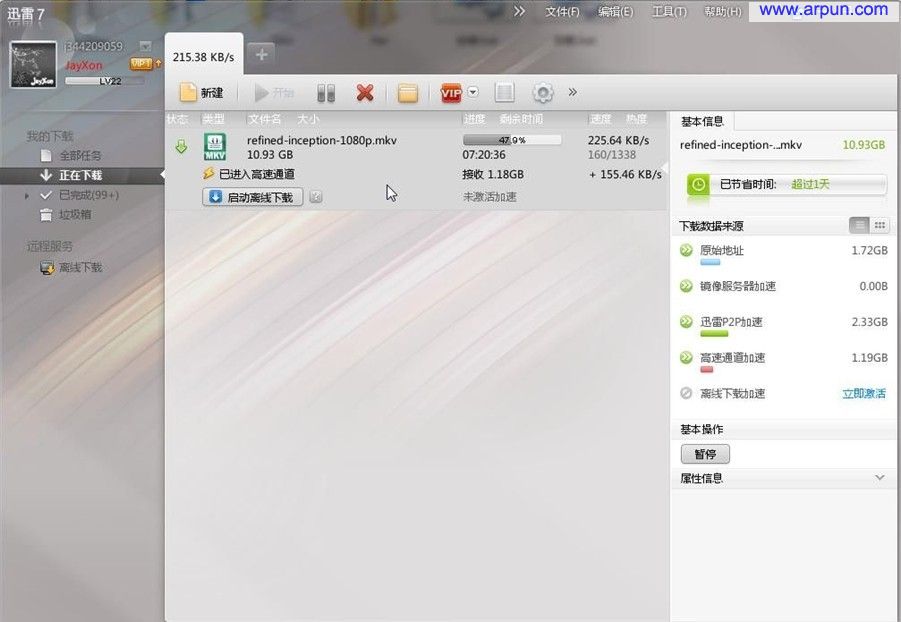Open the 工具(T) menu

tap(669, 11)
